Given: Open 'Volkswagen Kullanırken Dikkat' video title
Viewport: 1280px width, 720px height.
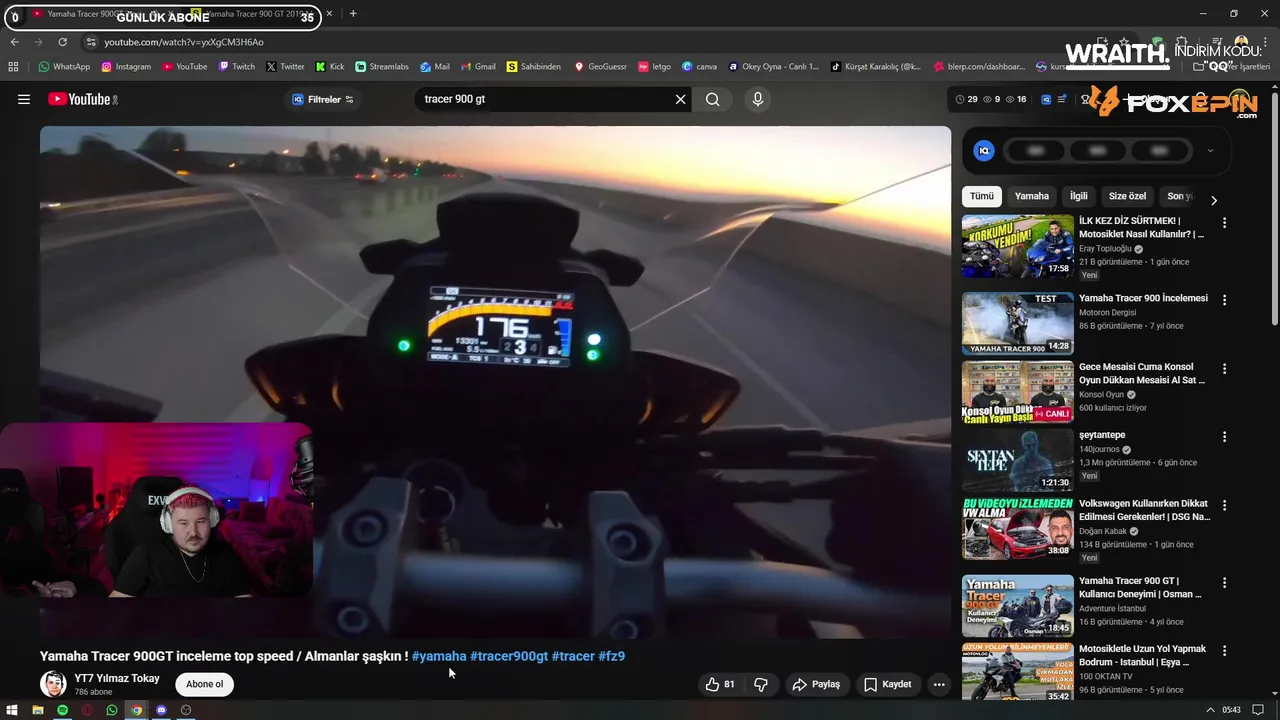Looking at the screenshot, I should [1144, 510].
